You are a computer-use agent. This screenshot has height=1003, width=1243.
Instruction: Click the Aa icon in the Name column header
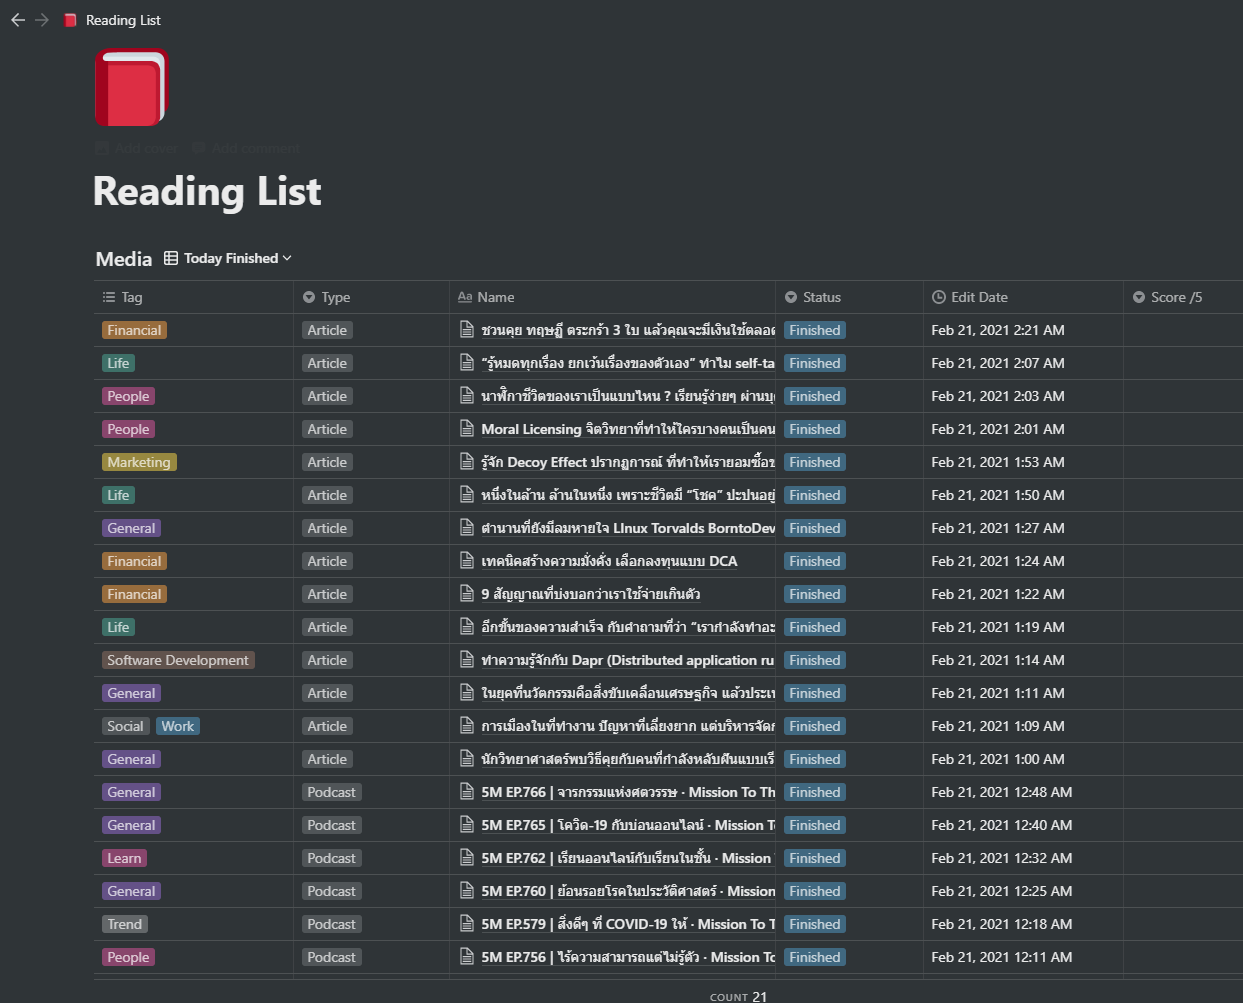pyautogui.click(x=465, y=296)
